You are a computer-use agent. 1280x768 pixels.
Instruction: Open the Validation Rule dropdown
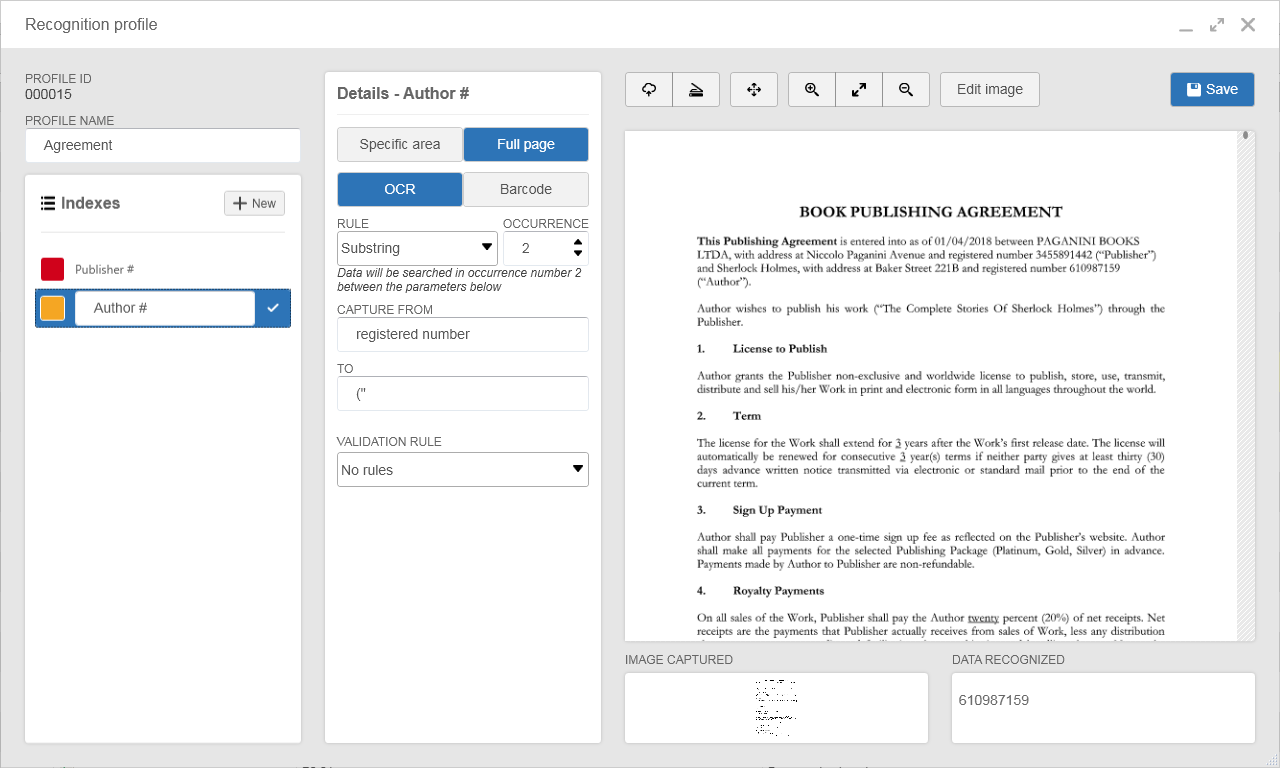point(463,470)
